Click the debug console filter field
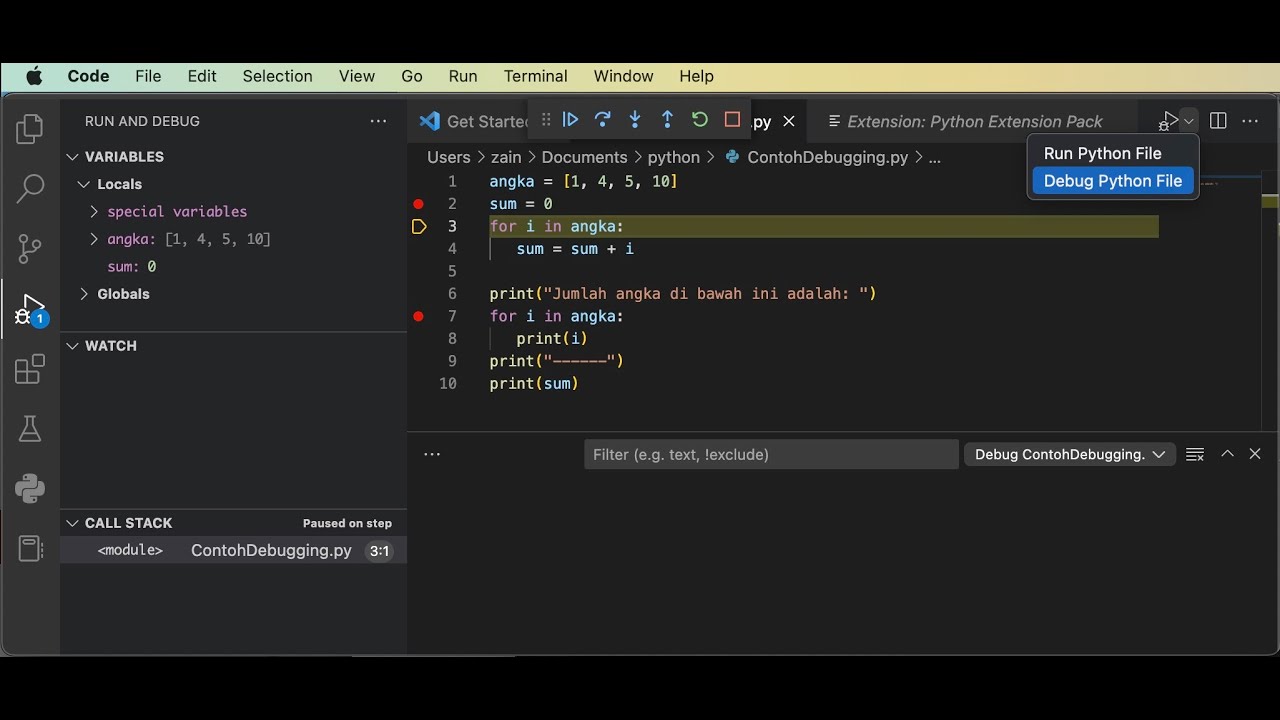Viewport: 1280px width, 720px height. pos(771,454)
